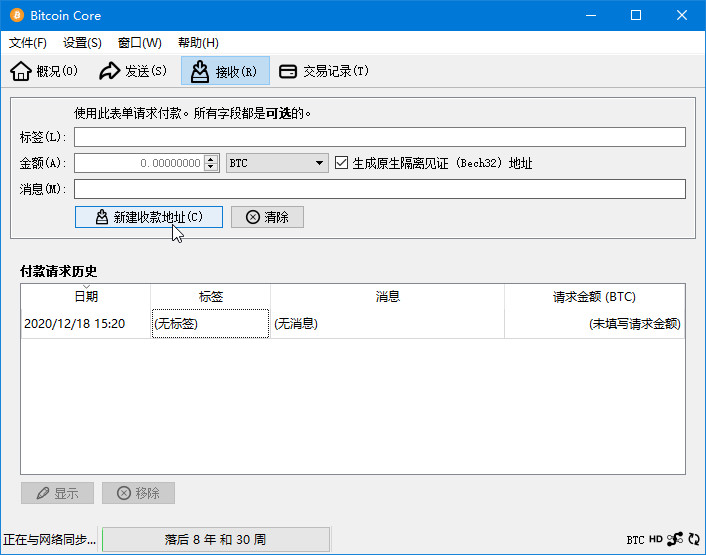The image size is (706, 555).
Task: Click the Bitcoin Core logo icon
Action: click(17, 15)
